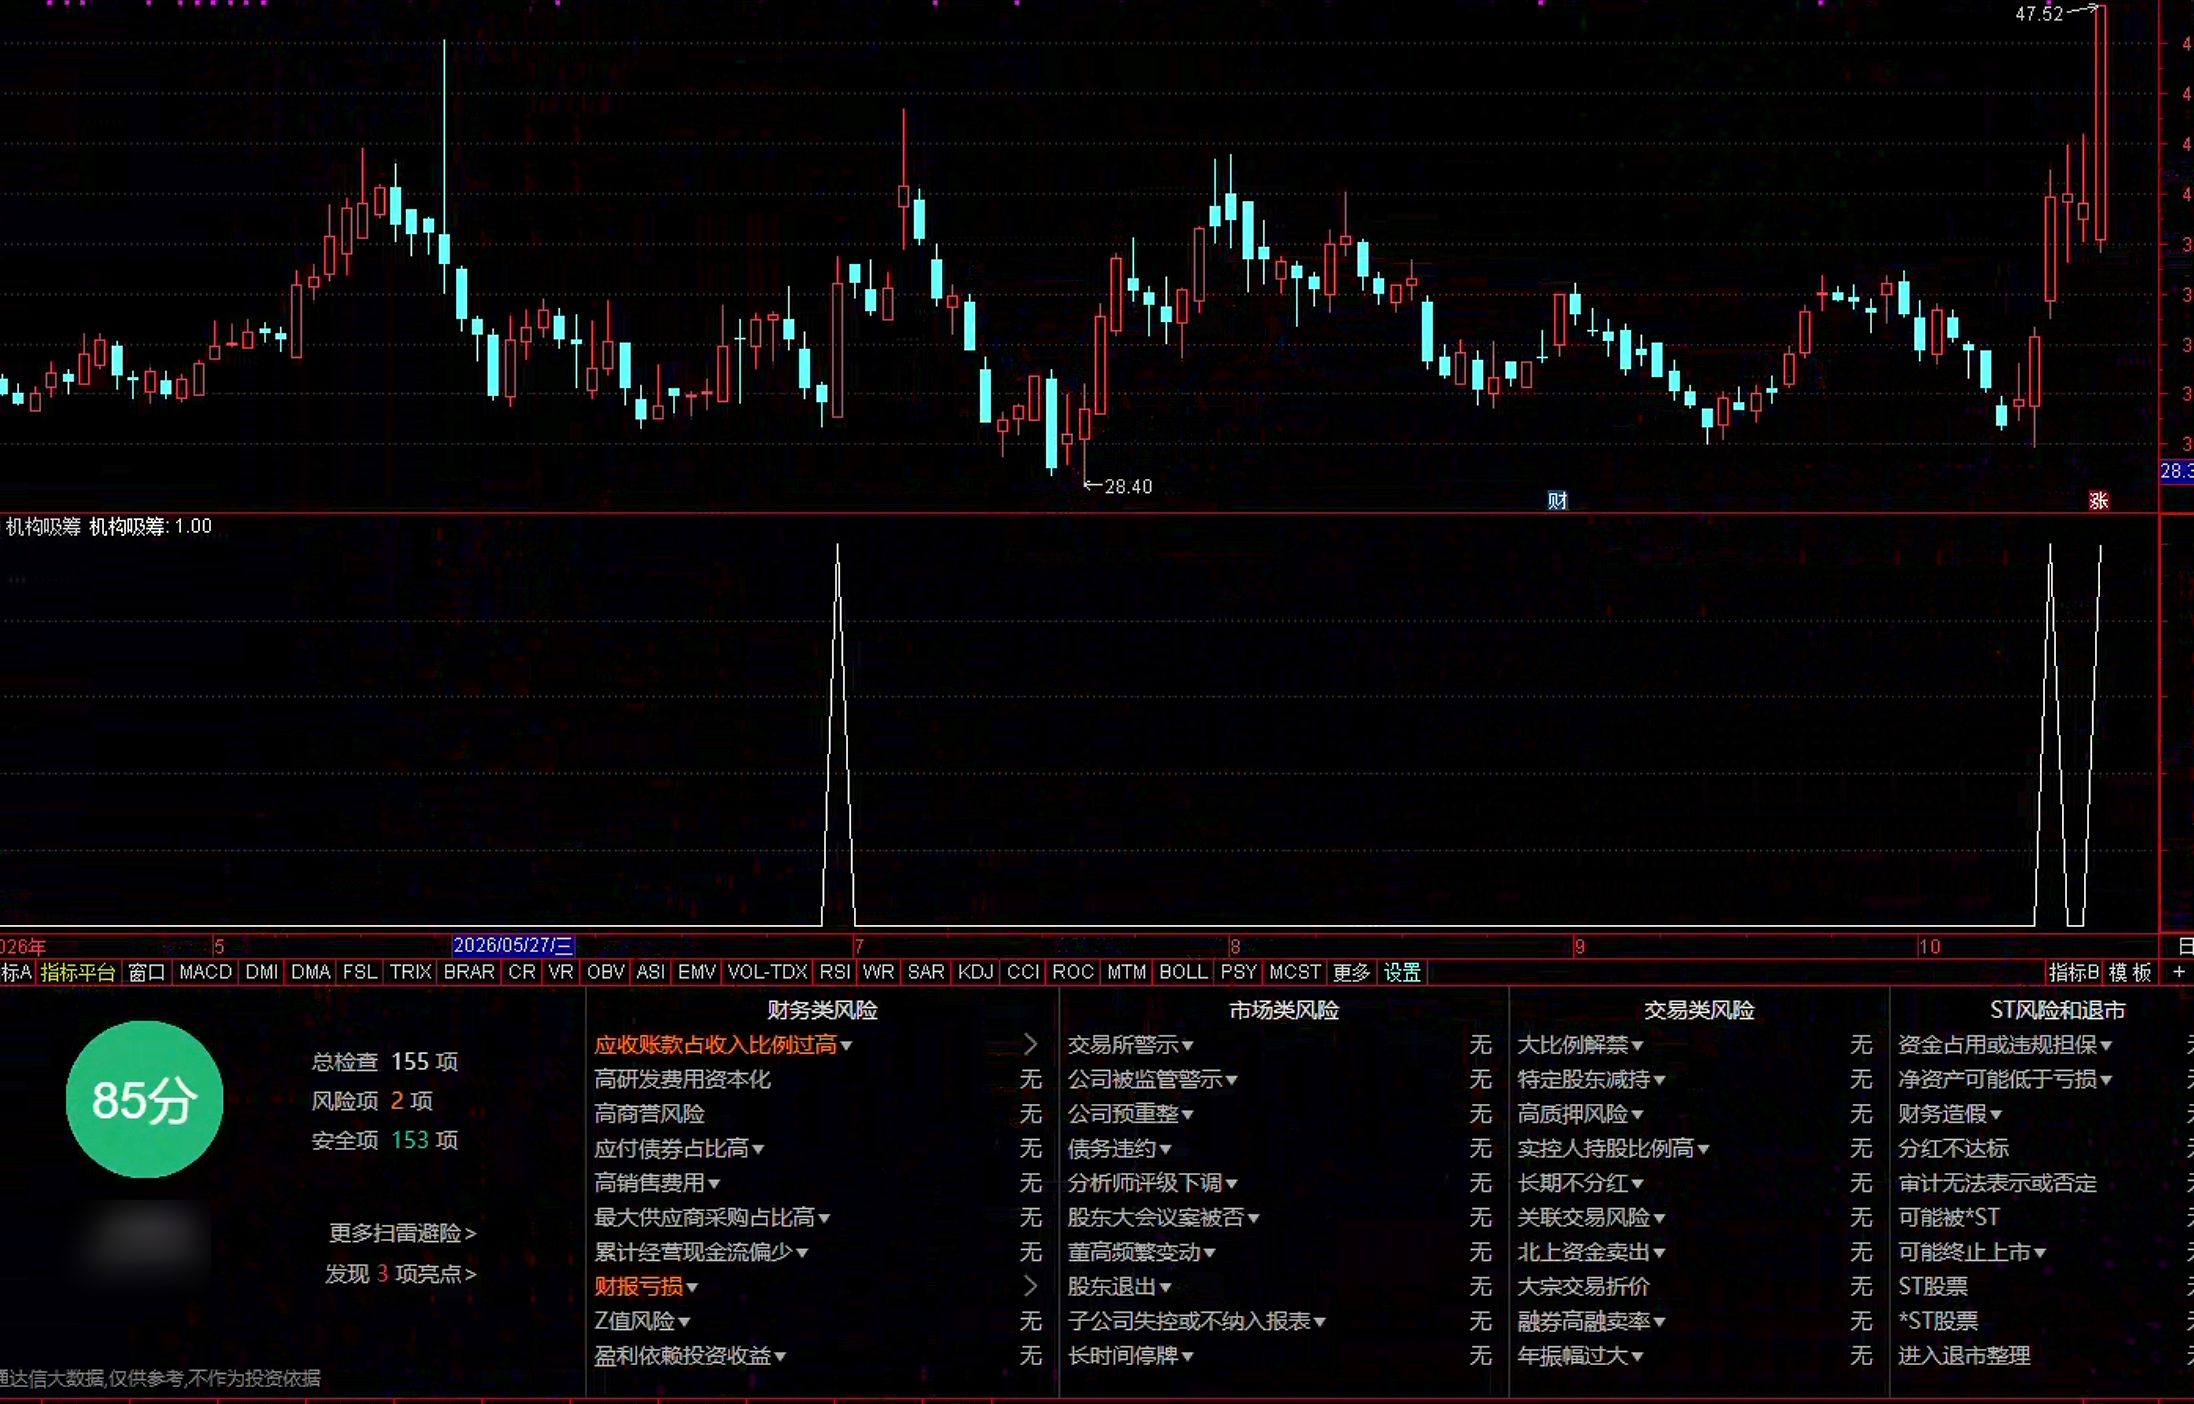
Task: Select the SAR indicator tab
Action: [926, 972]
